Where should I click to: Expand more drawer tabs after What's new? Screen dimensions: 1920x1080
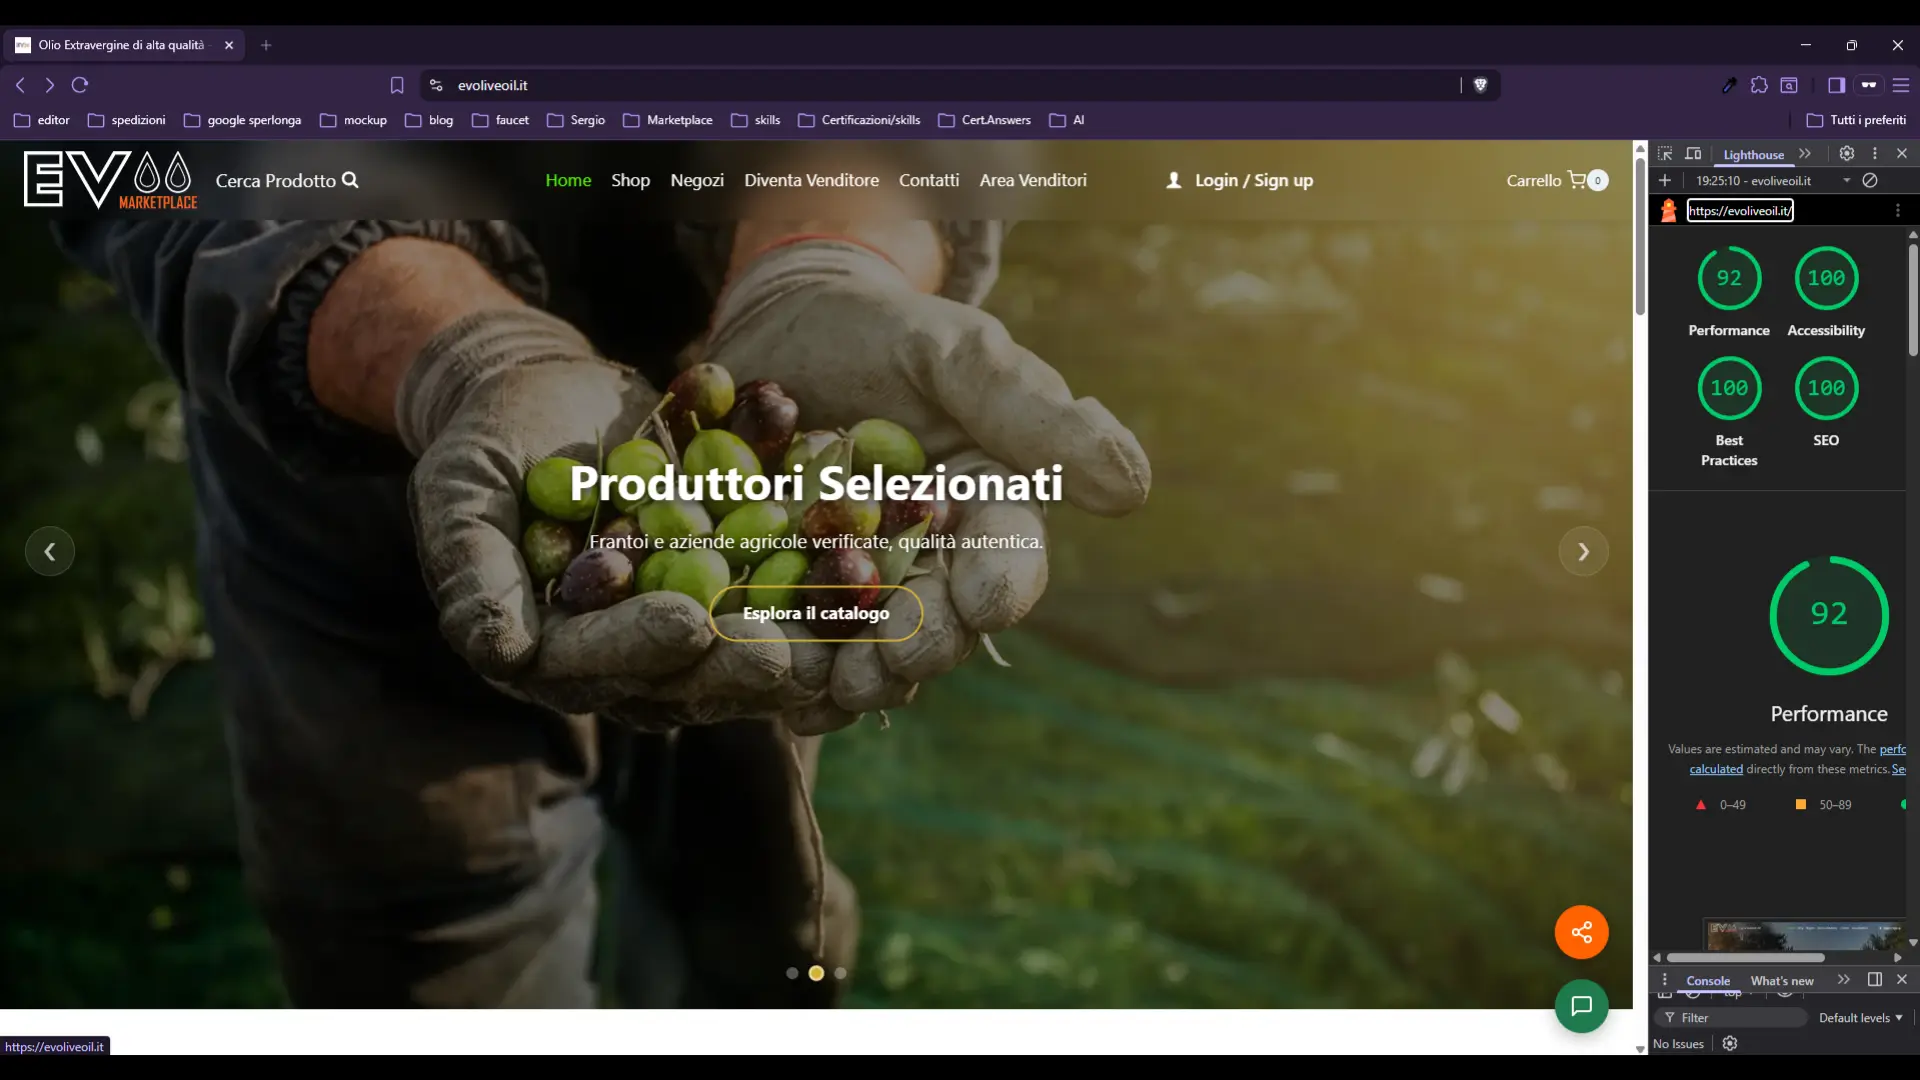click(1843, 980)
